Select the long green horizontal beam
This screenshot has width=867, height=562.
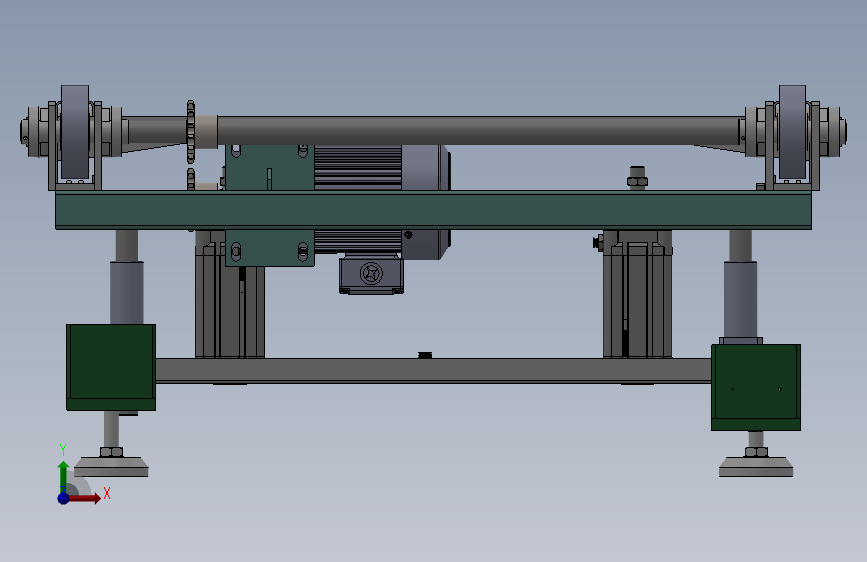point(434,210)
